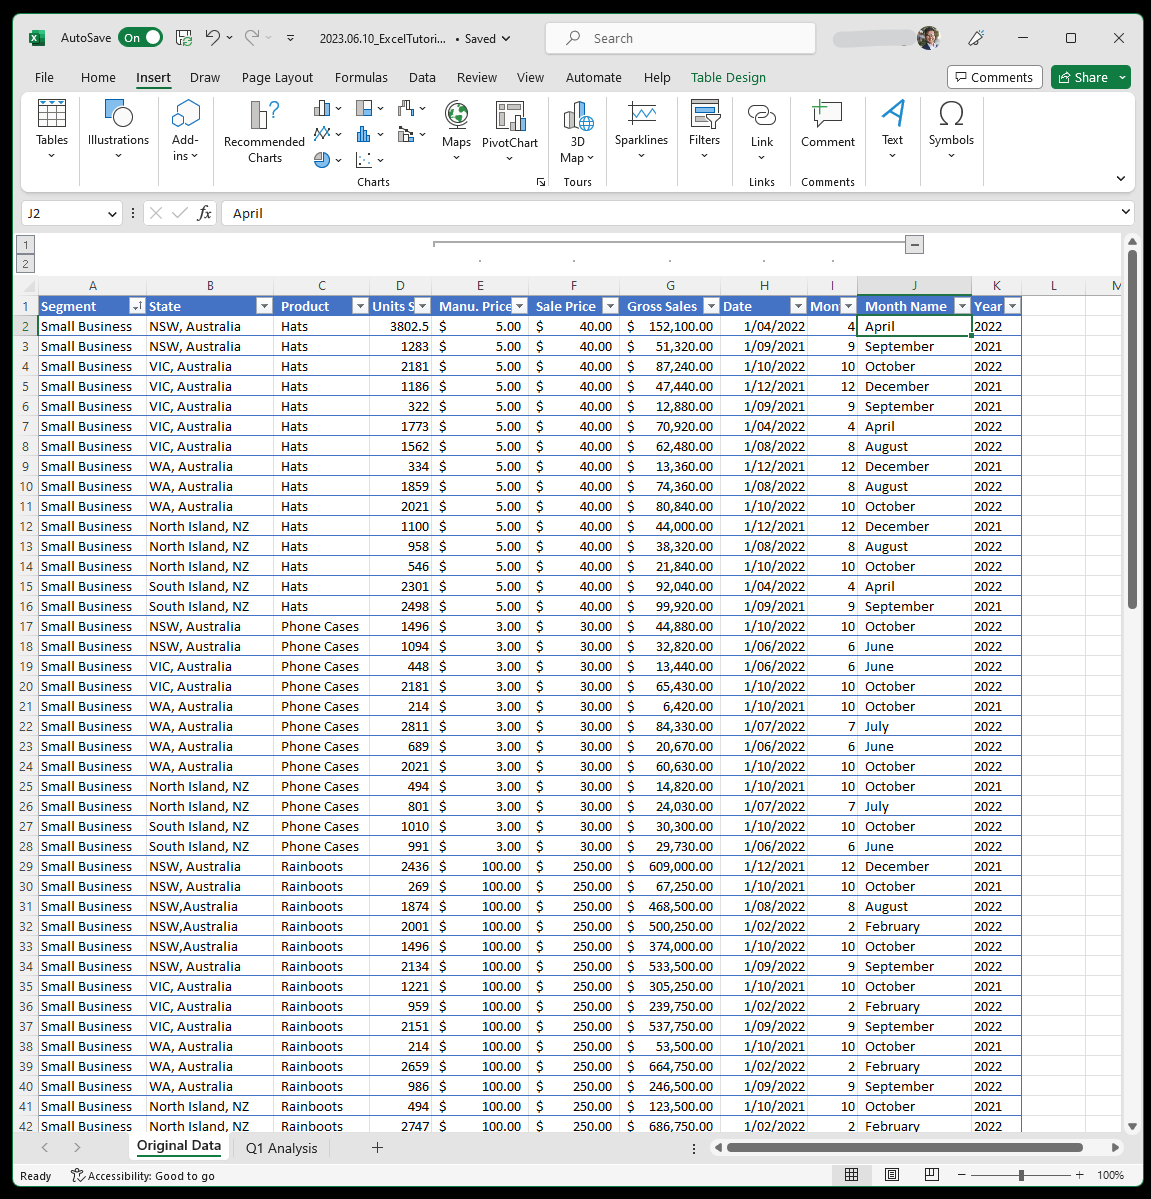Switch to Page Break Preview view

(931, 1175)
